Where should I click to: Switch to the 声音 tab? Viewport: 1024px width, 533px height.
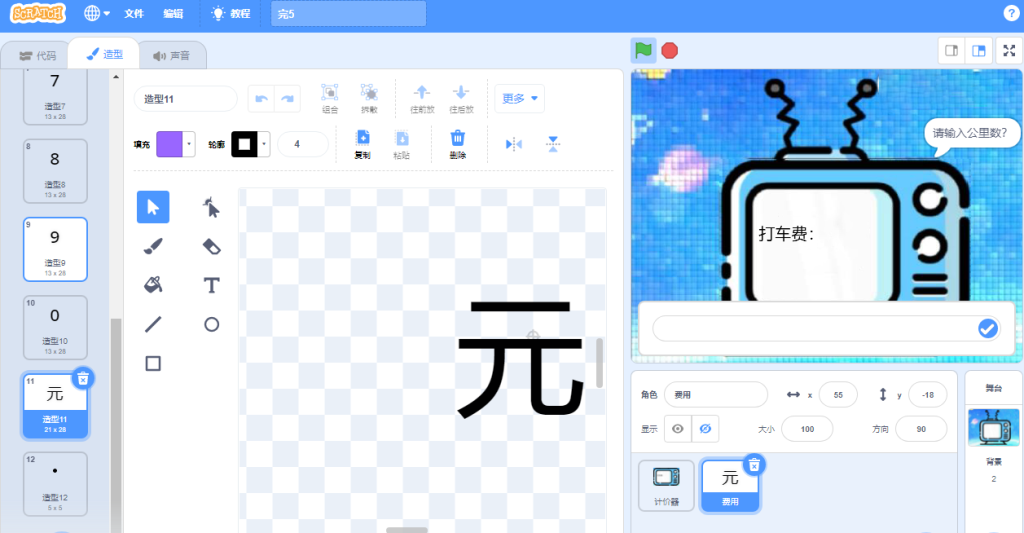172,55
